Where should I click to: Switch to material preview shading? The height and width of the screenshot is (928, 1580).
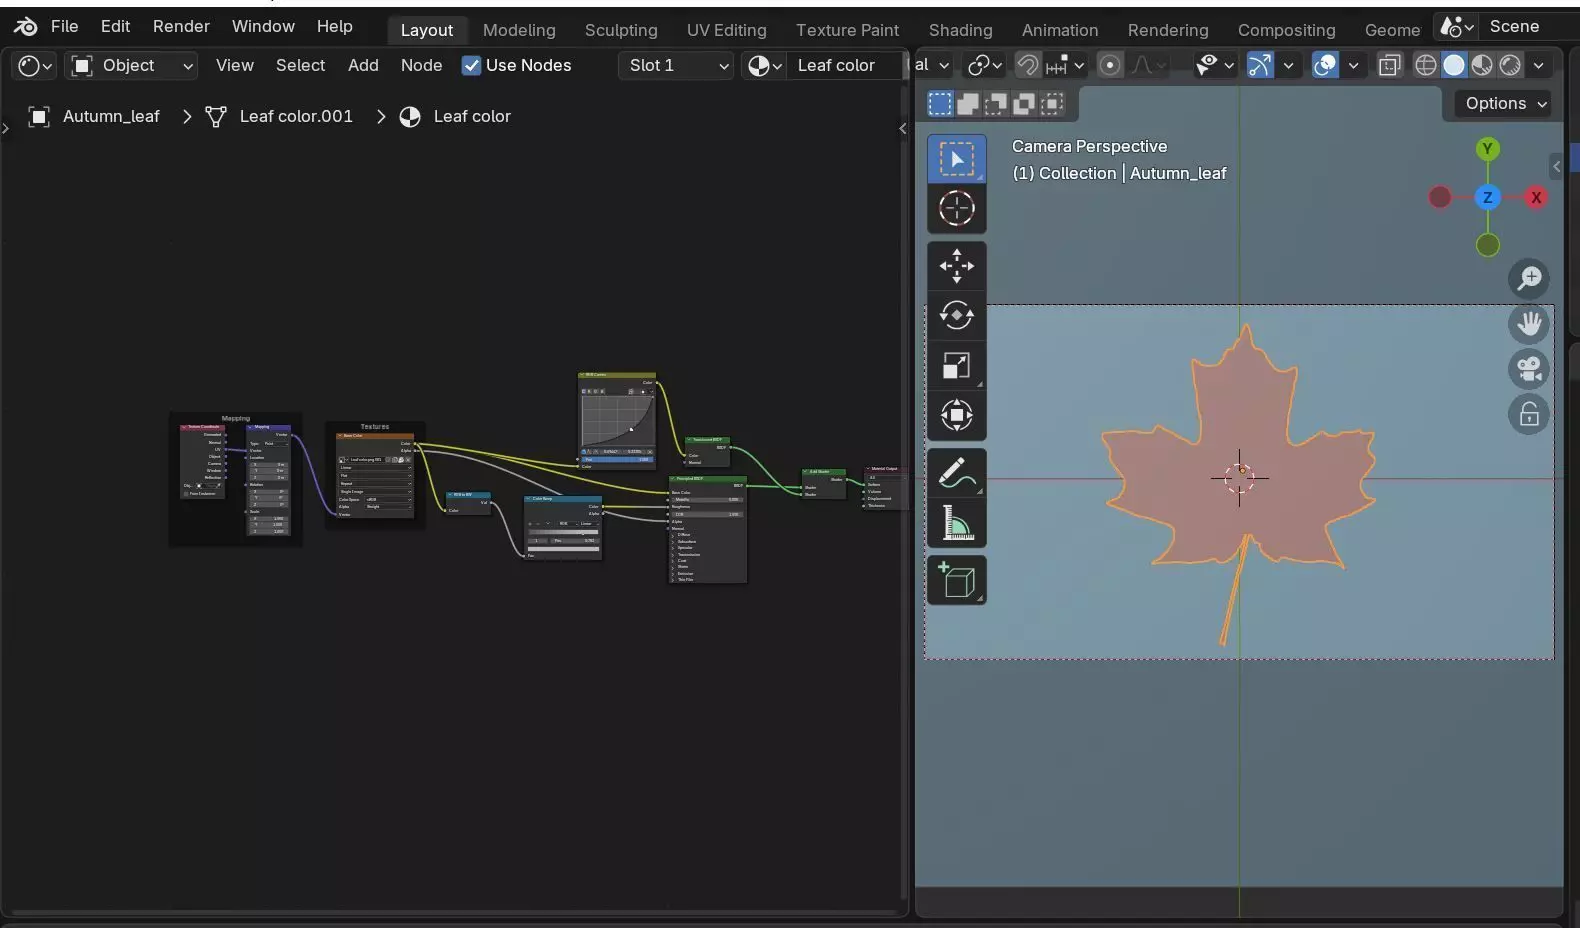1482,66
